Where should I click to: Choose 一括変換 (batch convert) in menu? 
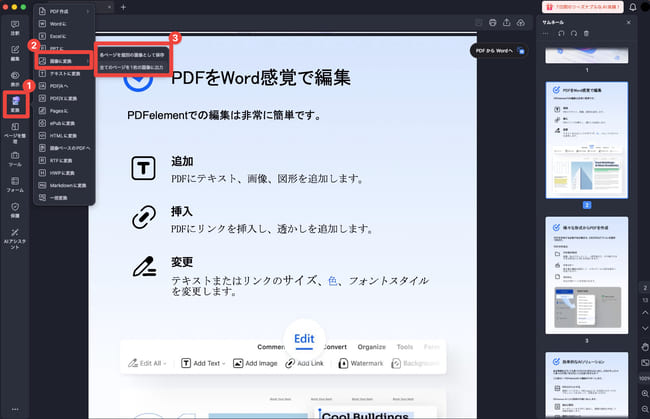(64, 198)
